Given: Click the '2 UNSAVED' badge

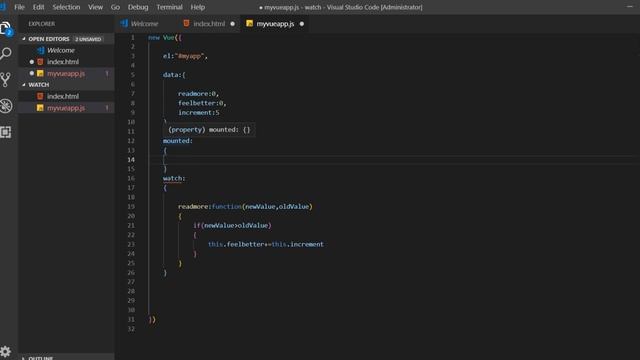Looking at the screenshot, I should [x=88, y=39].
